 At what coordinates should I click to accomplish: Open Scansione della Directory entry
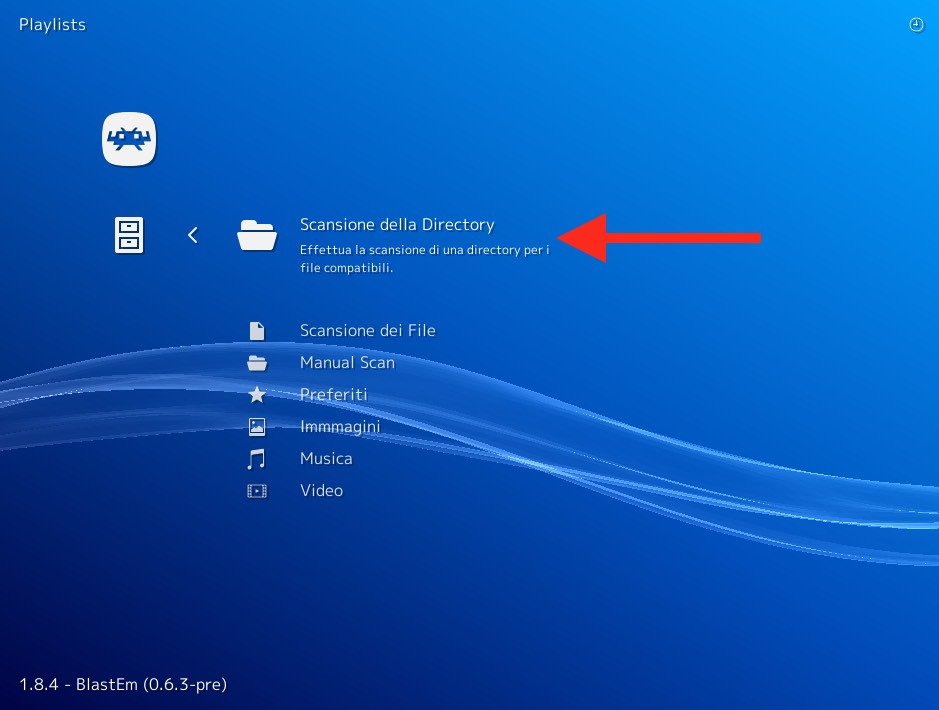pyautogui.click(x=397, y=224)
